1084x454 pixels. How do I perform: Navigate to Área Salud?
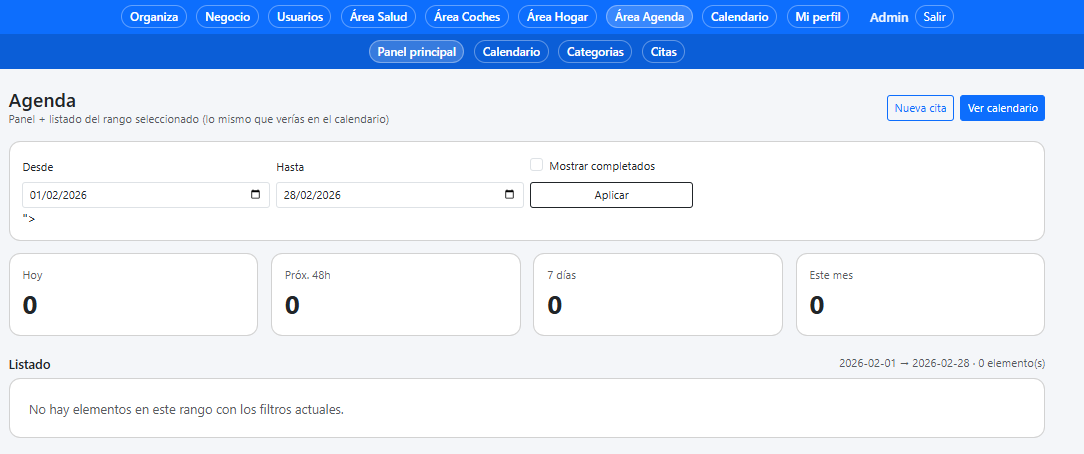[x=379, y=17]
